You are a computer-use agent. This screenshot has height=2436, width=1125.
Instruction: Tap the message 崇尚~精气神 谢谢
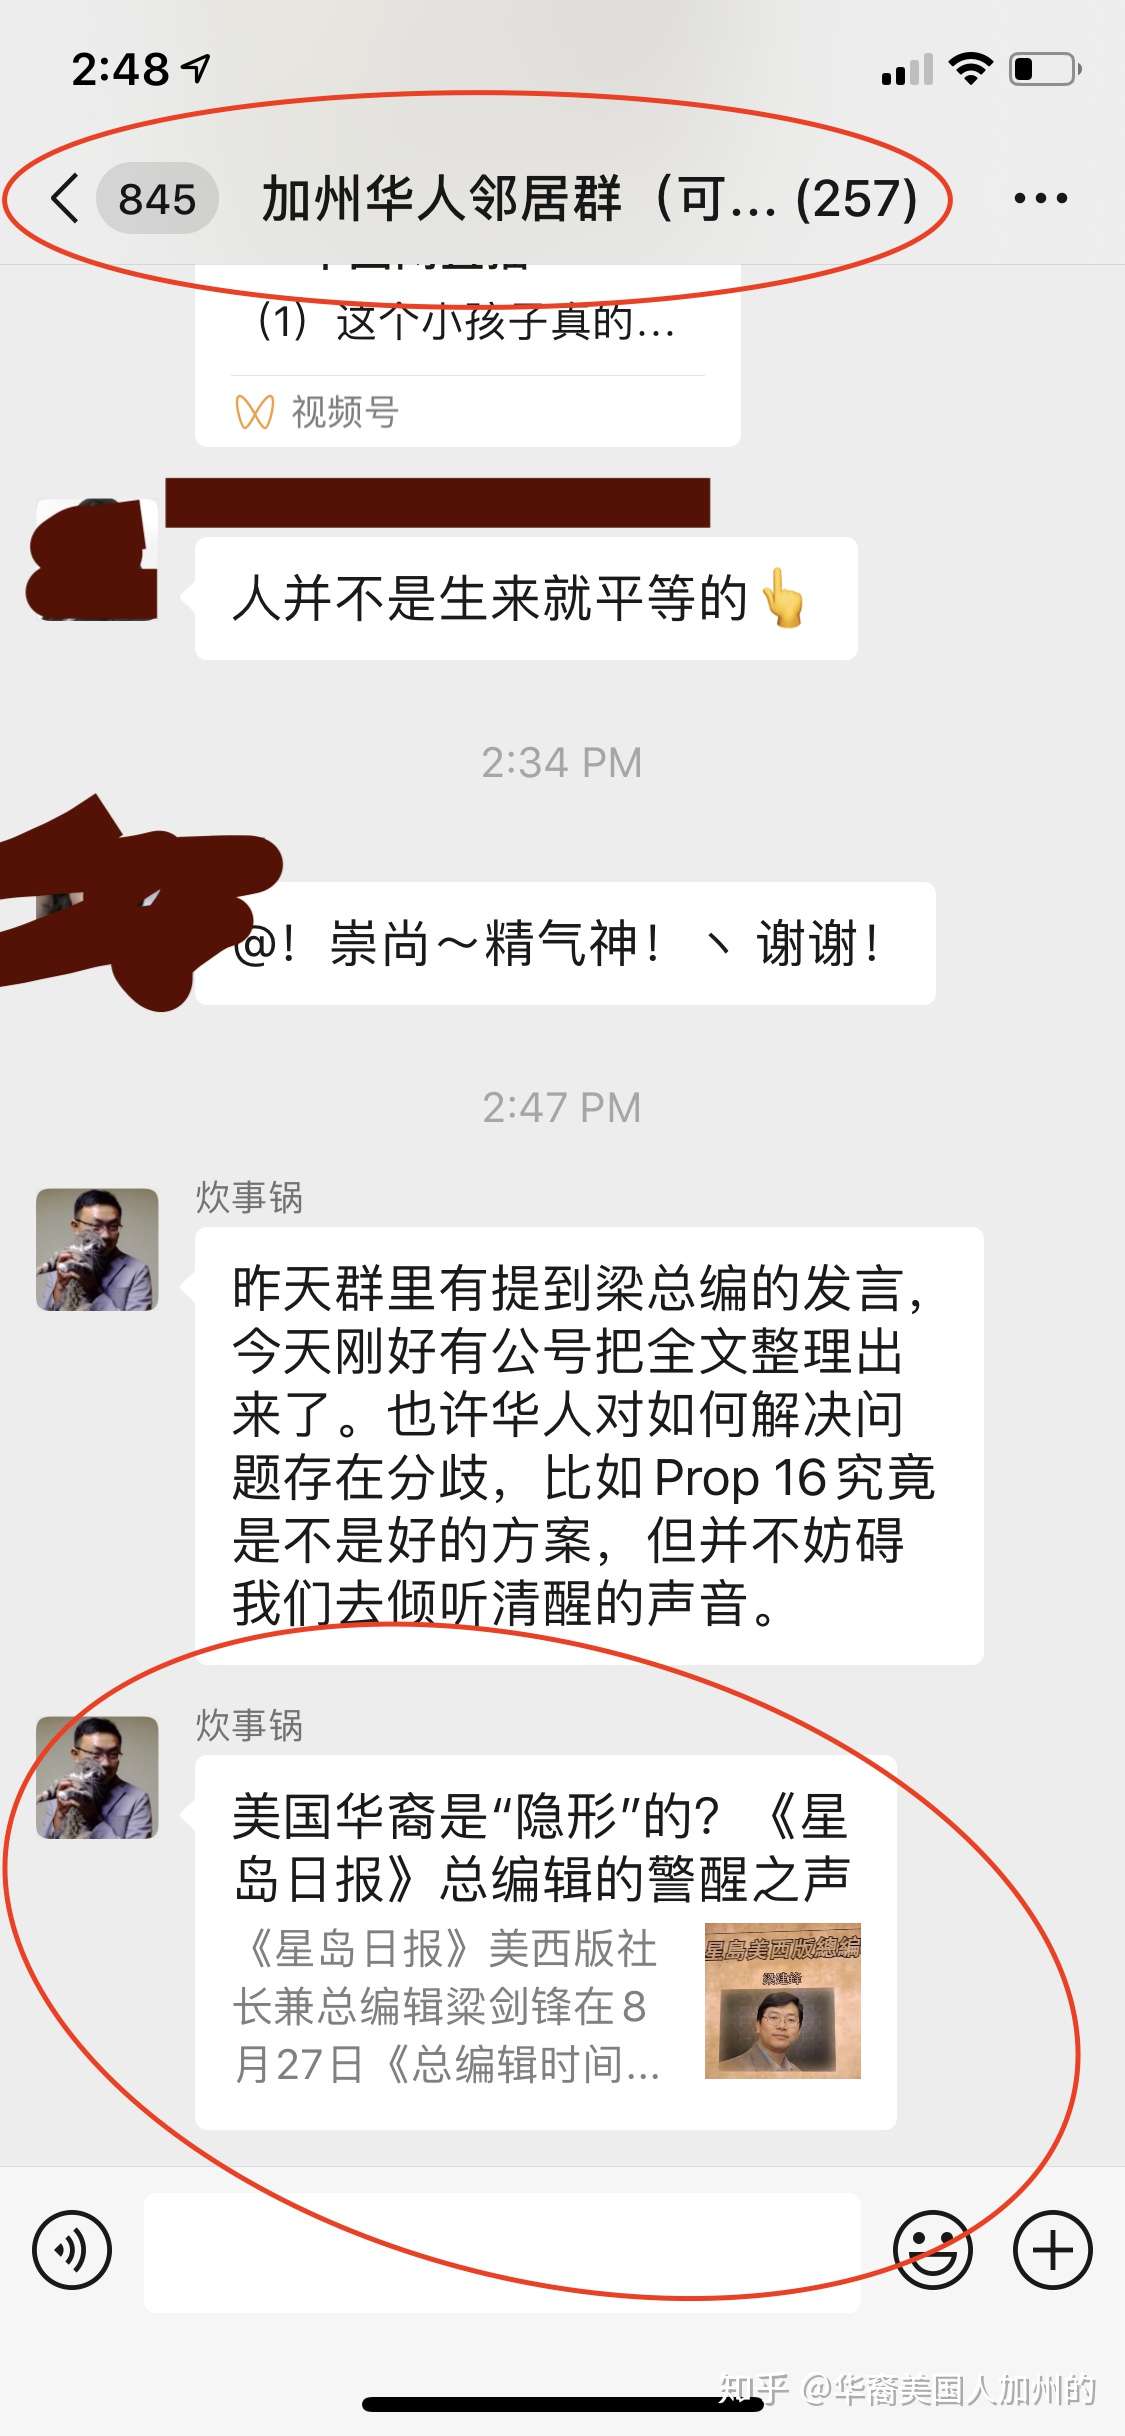(565, 943)
